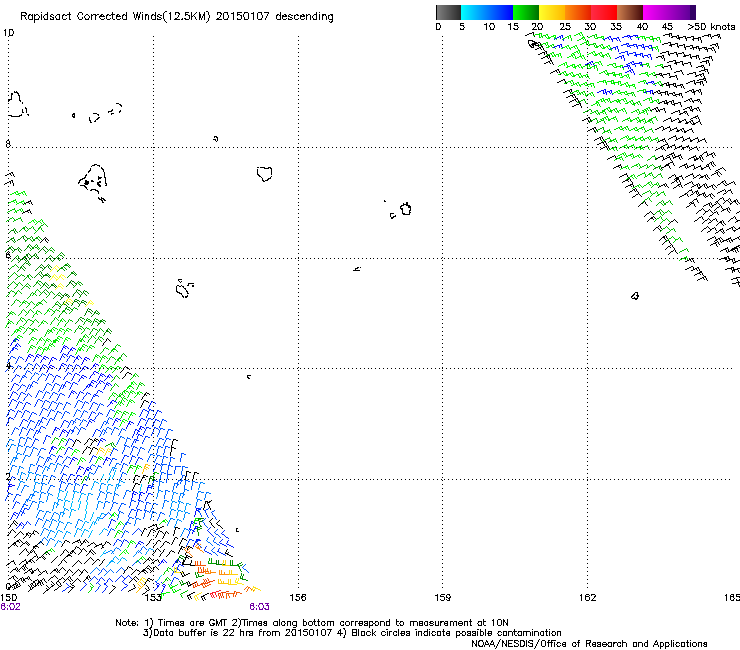Click the '159' longitude axis label

[442, 598]
